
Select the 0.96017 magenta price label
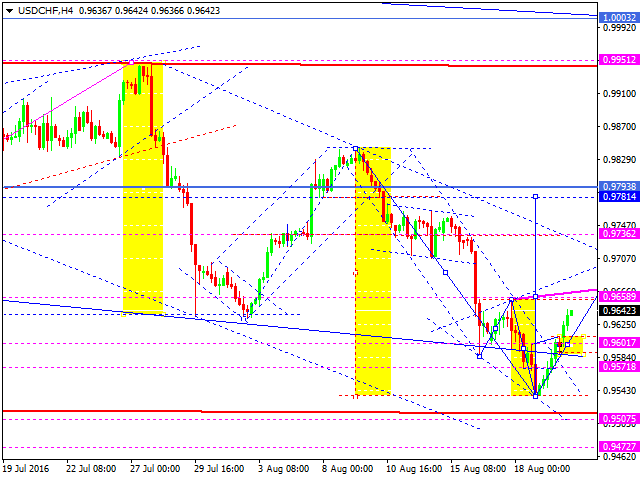[619, 343]
